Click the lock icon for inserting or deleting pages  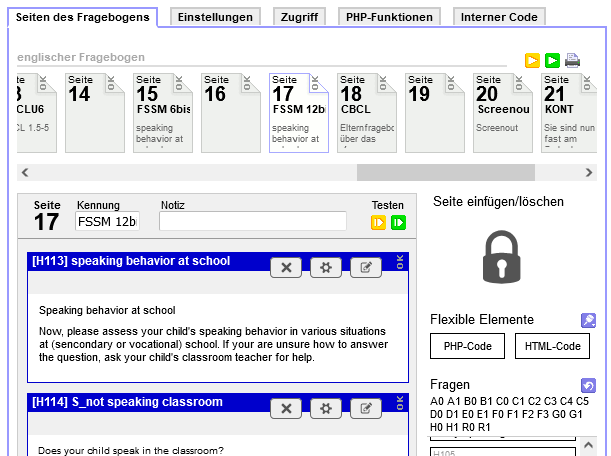click(502, 257)
